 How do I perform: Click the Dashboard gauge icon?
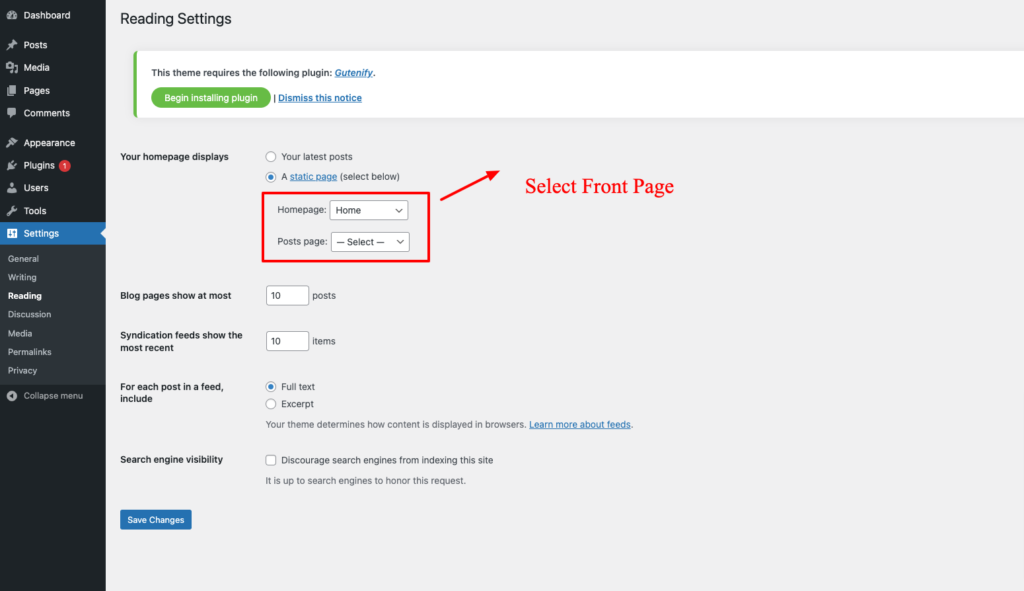[x=12, y=15]
